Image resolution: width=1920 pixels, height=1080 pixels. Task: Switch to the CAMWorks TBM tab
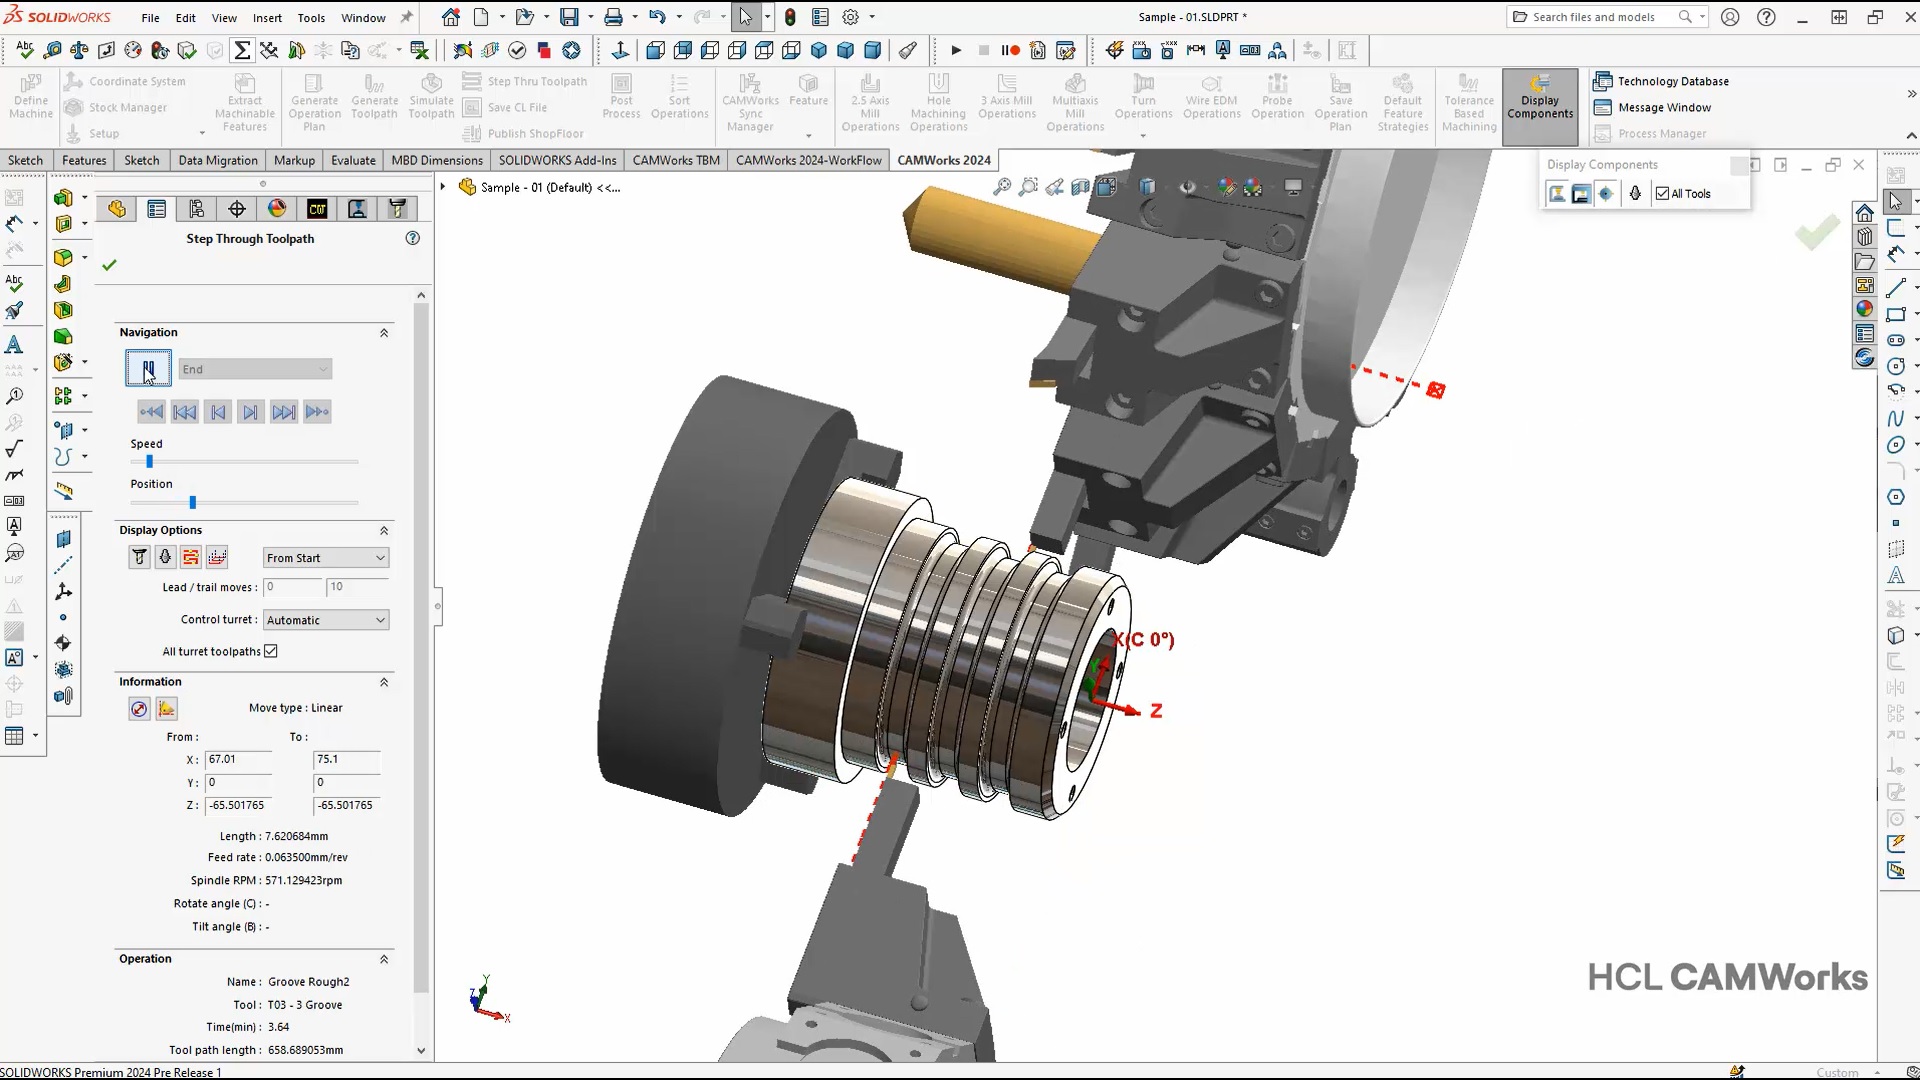click(676, 160)
